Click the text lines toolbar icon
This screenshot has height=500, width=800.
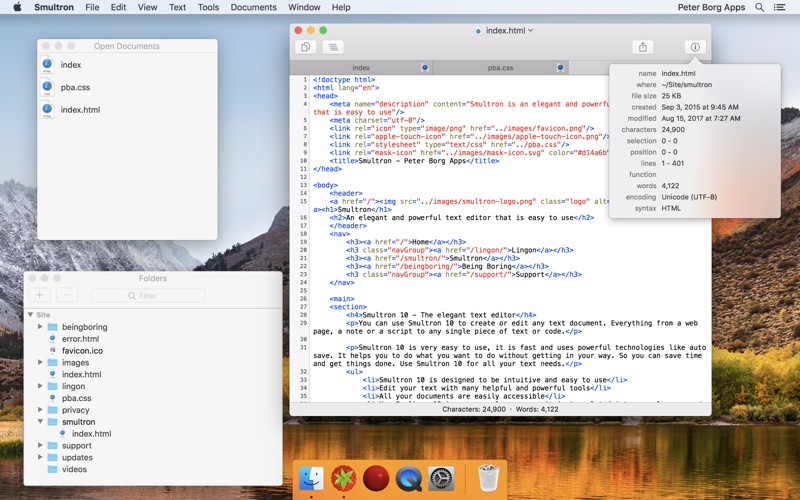[x=332, y=47]
